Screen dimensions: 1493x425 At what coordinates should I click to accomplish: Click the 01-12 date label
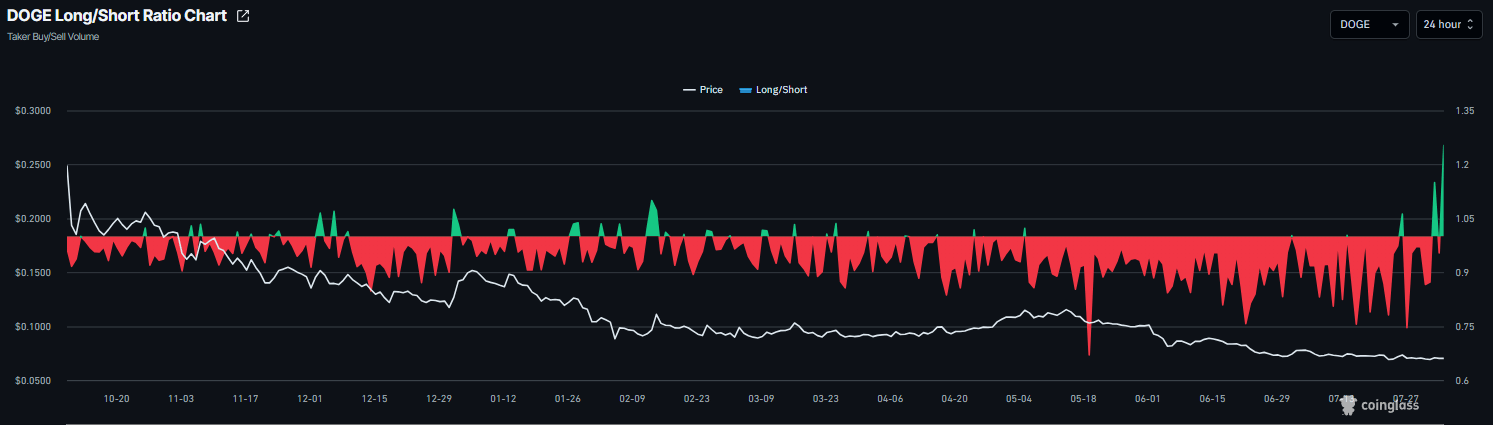click(x=503, y=398)
